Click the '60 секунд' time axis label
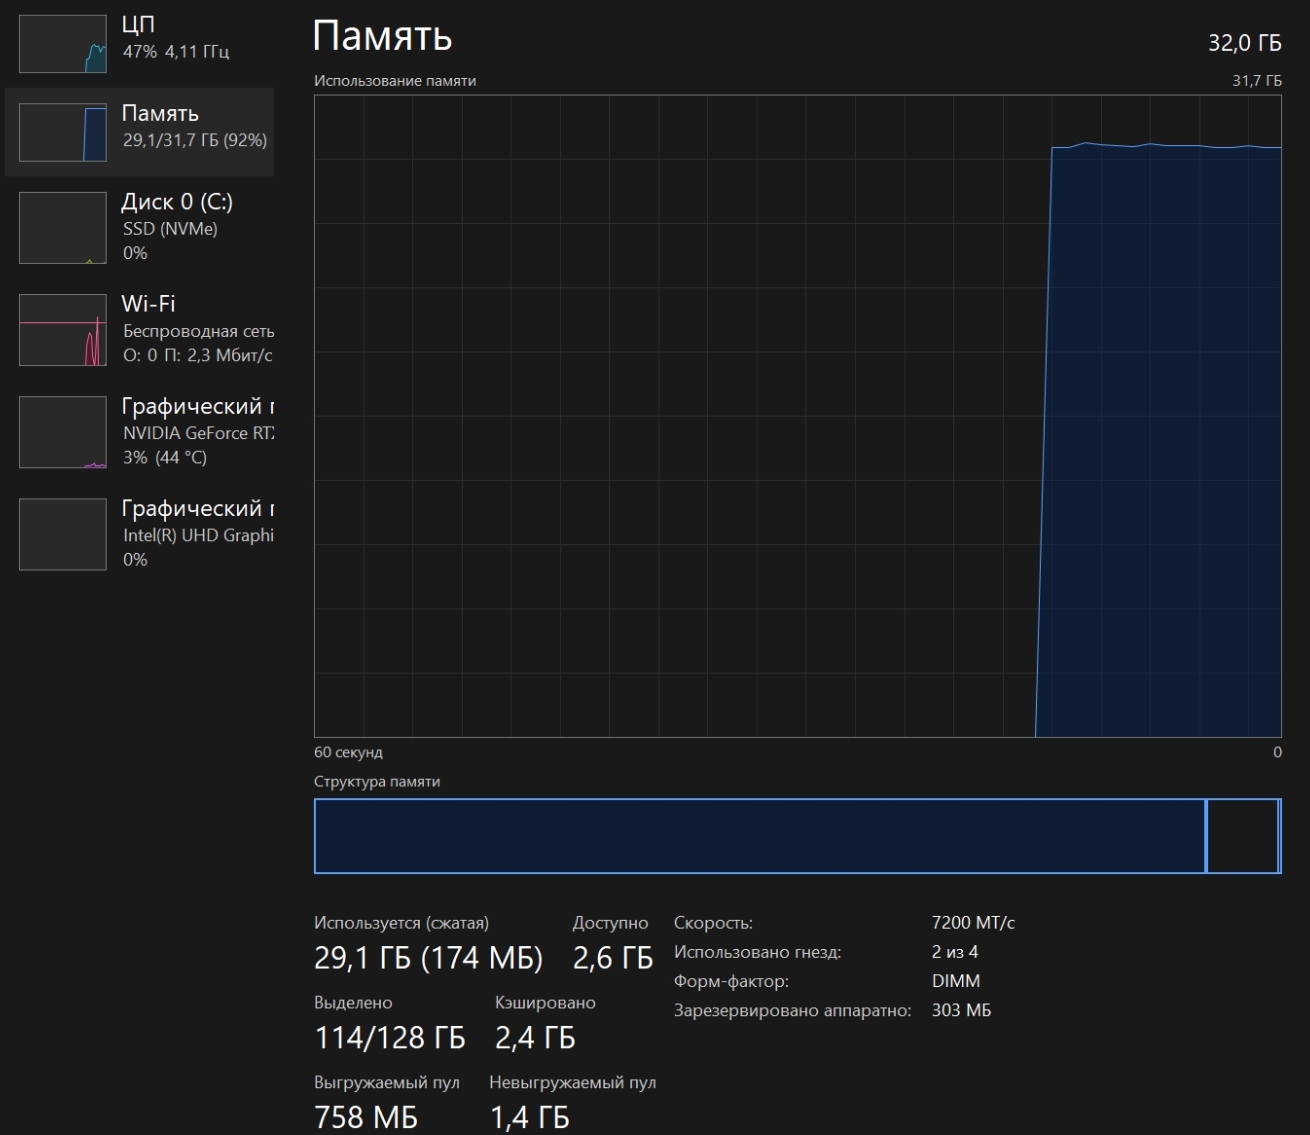Image resolution: width=1310 pixels, height=1135 pixels. point(348,752)
